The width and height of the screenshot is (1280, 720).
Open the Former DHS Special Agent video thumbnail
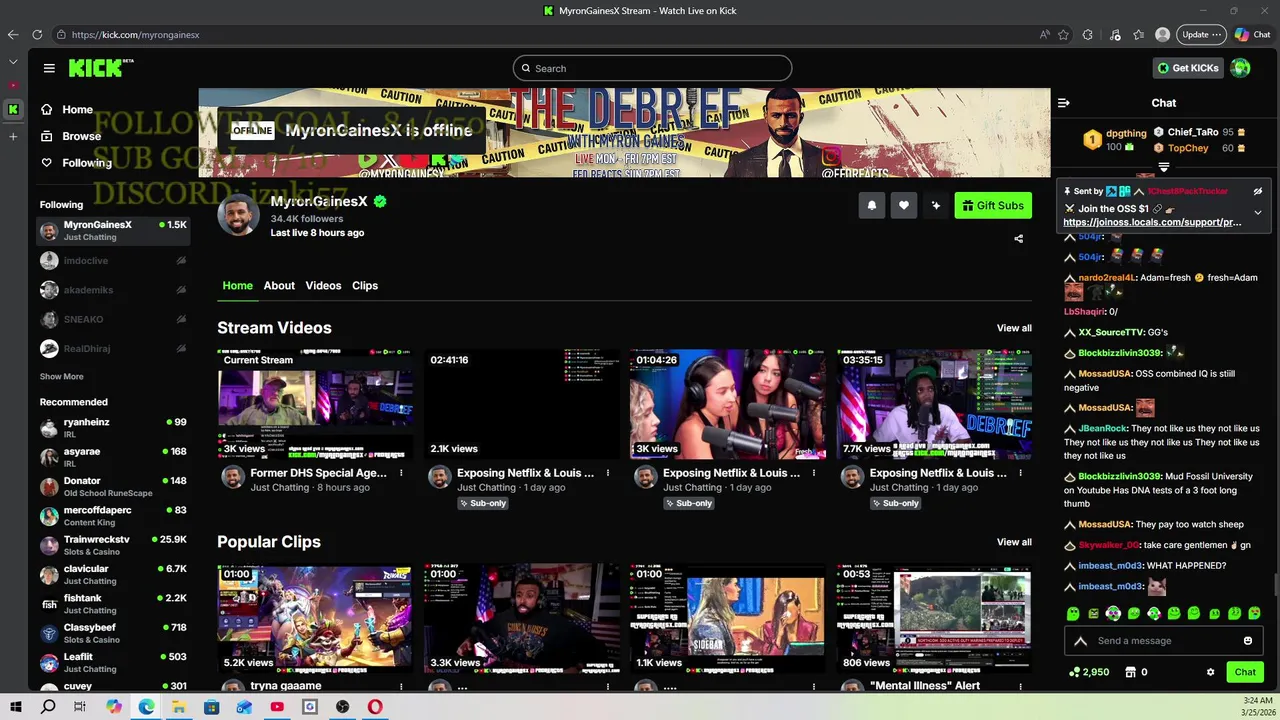(x=315, y=404)
